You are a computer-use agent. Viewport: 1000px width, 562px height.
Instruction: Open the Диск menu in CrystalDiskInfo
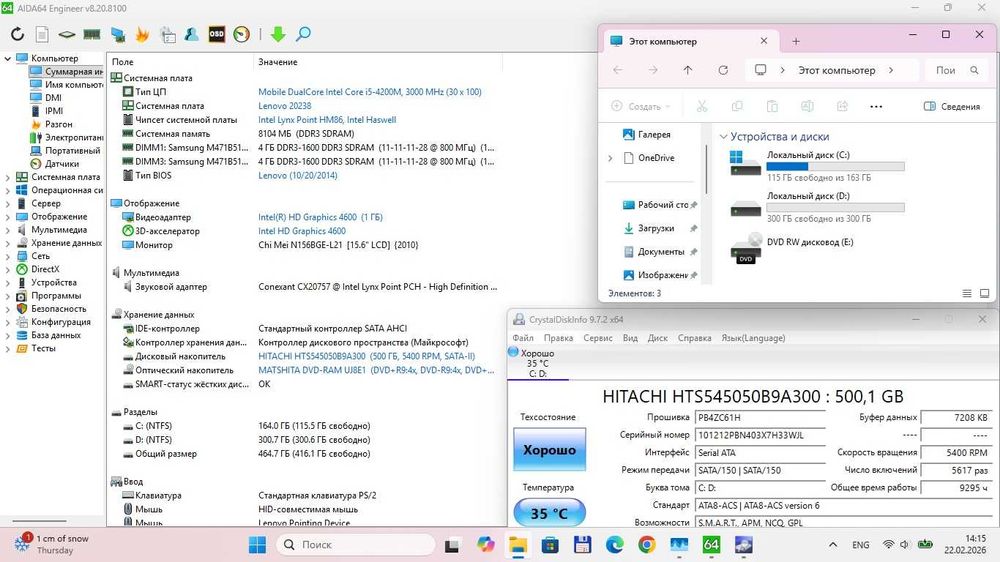coord(658,338)
